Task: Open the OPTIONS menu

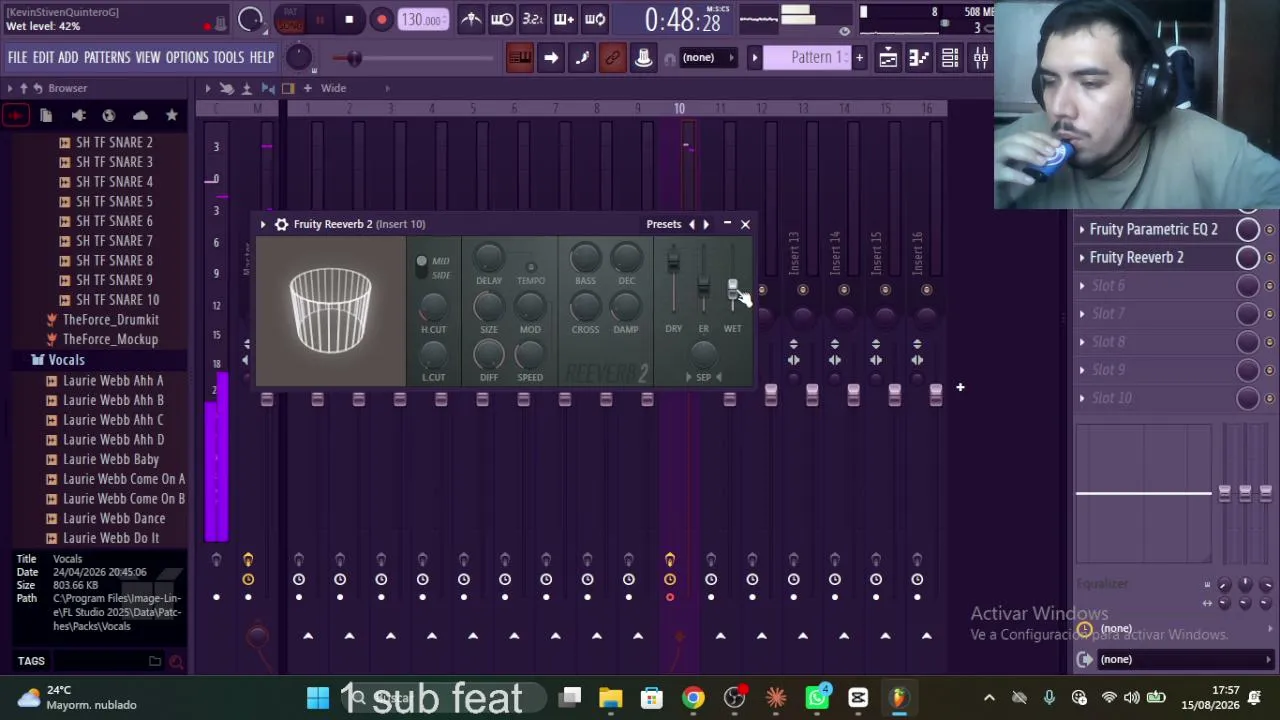Action: 187,58
